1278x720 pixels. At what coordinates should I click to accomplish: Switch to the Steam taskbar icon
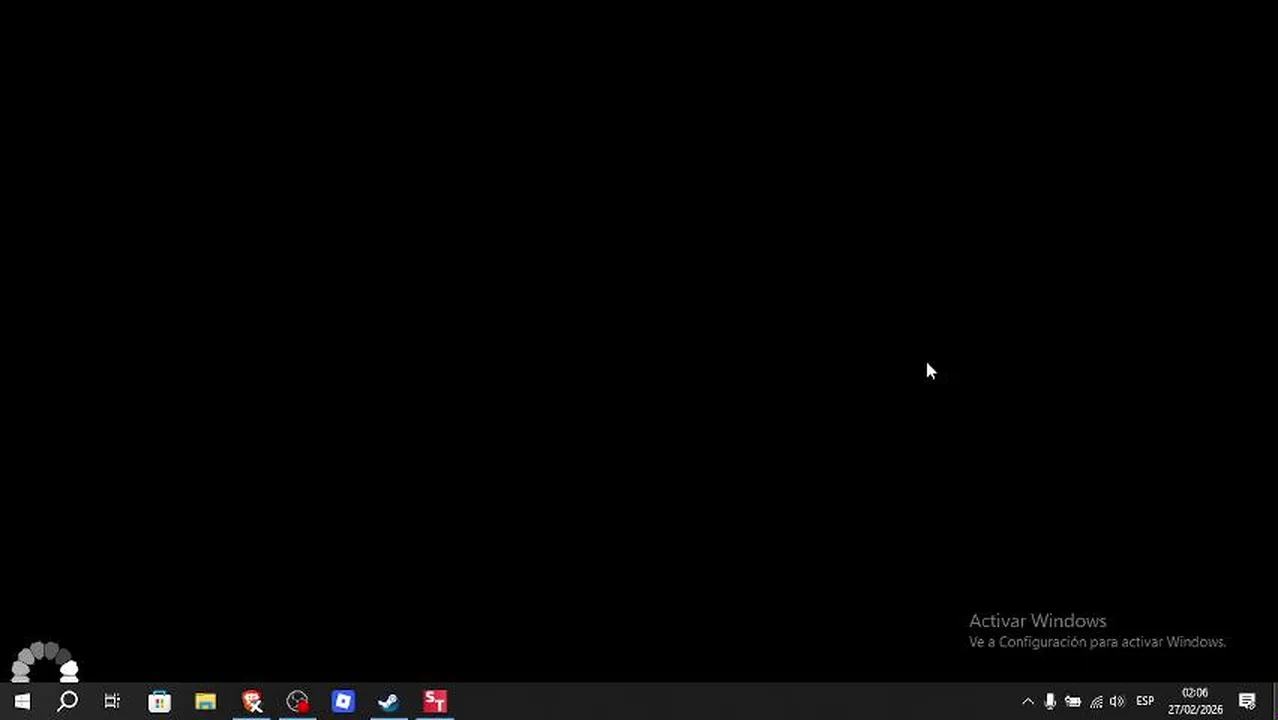coord(389,702)
